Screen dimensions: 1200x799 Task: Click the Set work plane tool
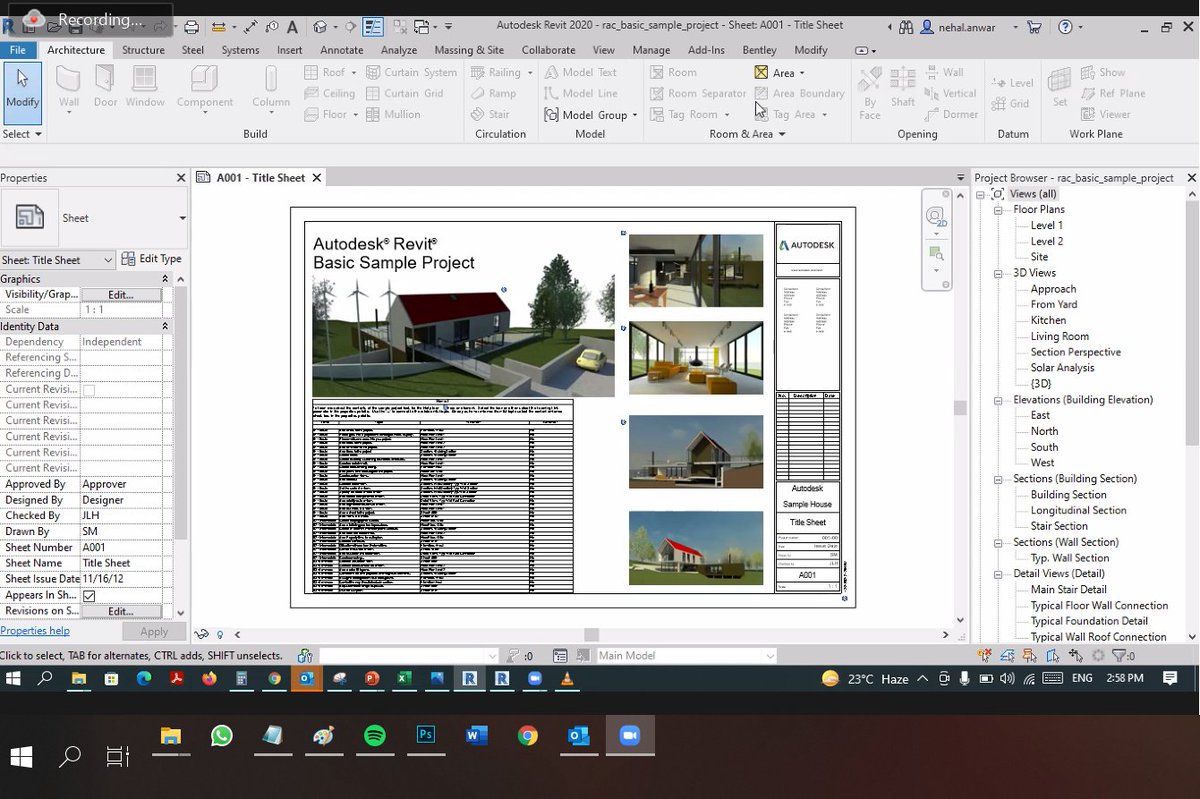click(1060, 88)
